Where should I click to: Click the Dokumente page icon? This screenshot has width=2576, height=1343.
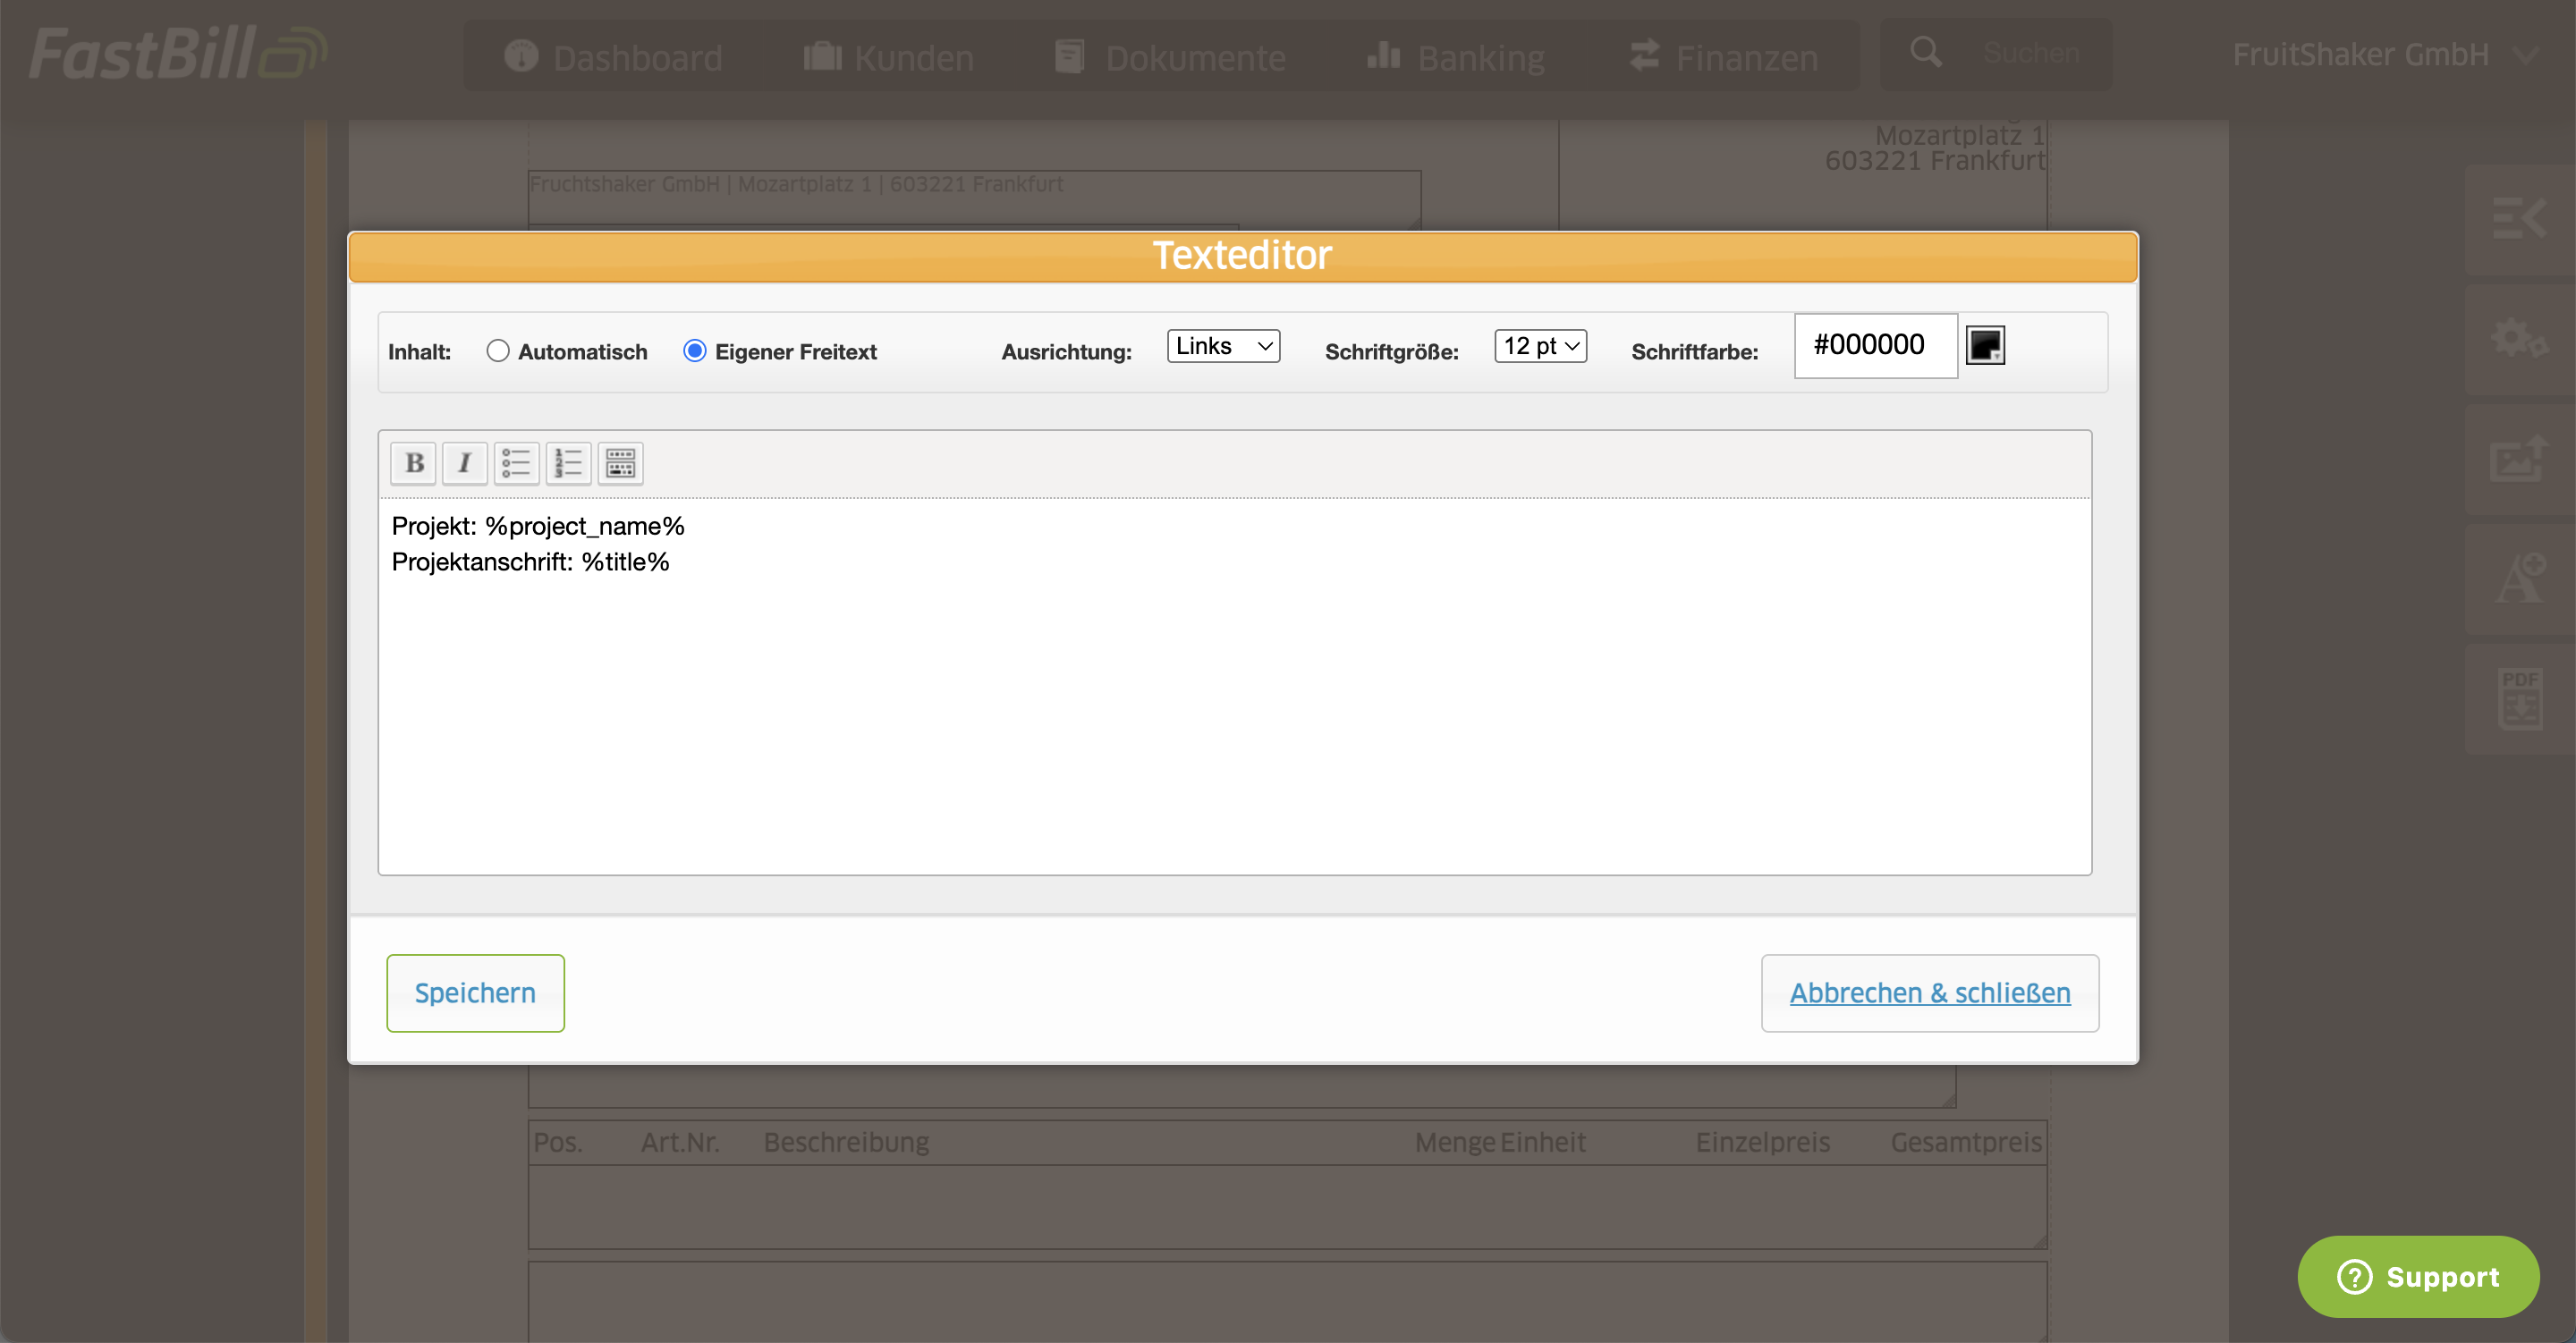tap(1069, 55)
